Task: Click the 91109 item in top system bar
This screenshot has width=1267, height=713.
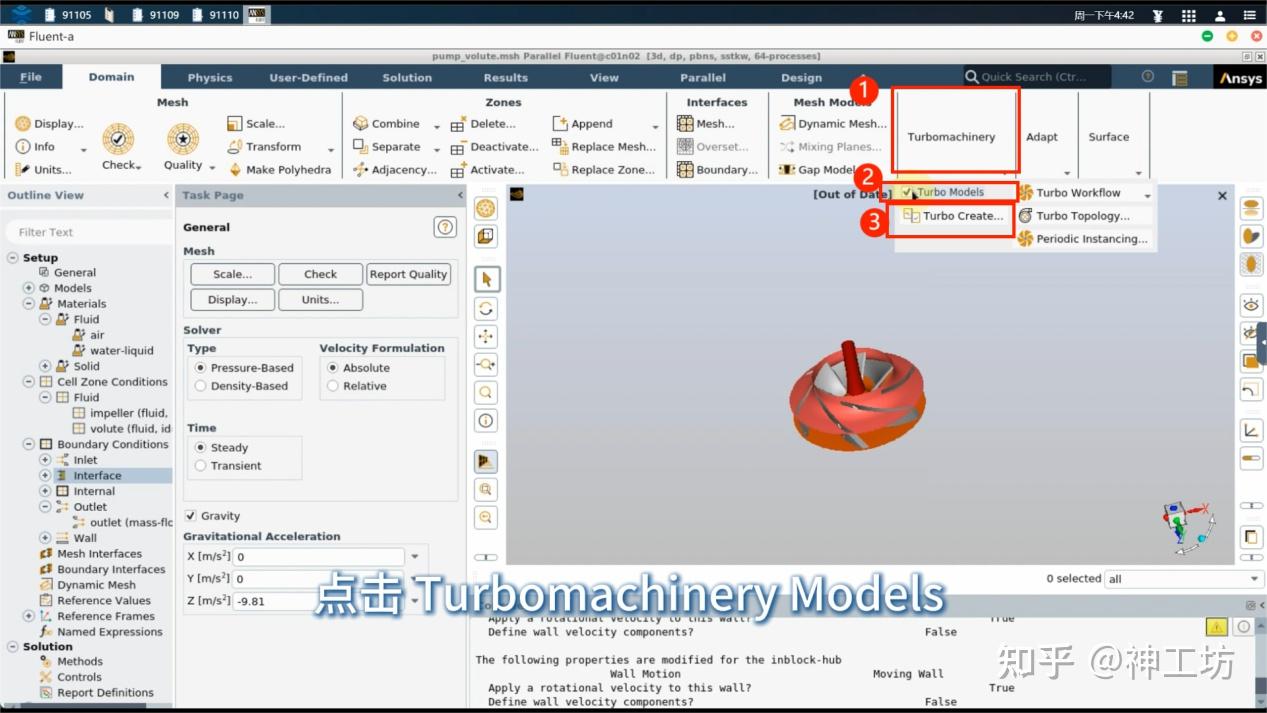Action: (x=156, y=15)
